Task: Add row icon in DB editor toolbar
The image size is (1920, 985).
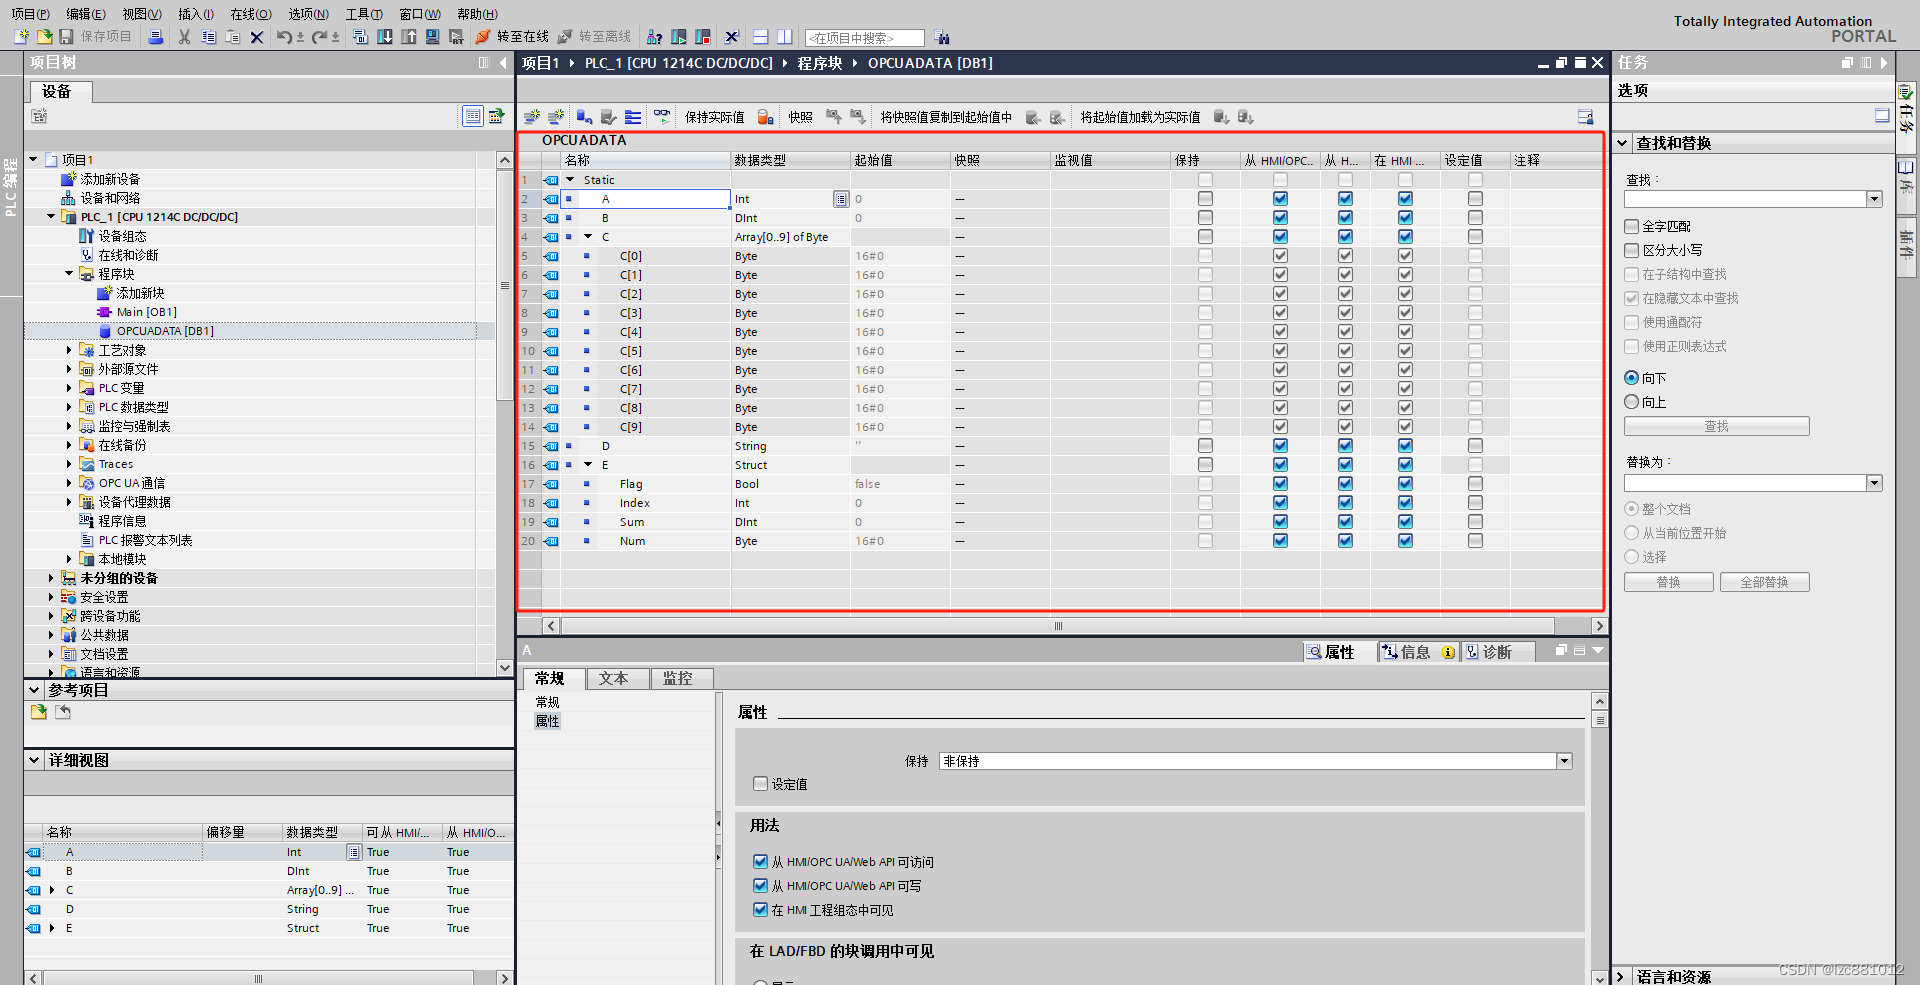Action: (556, 117)
